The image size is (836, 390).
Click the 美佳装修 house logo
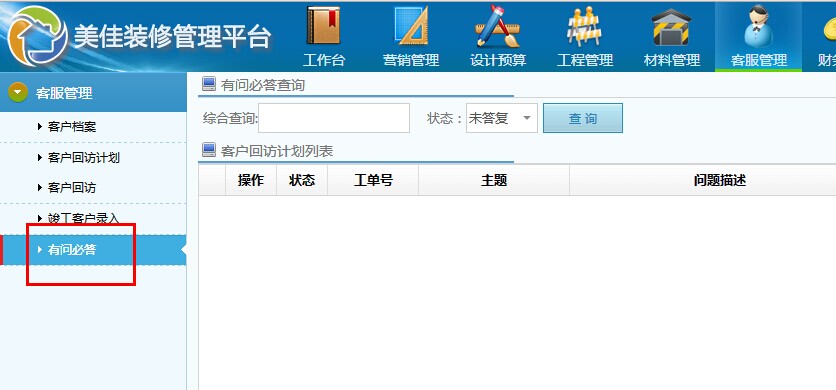coord(37,36)
